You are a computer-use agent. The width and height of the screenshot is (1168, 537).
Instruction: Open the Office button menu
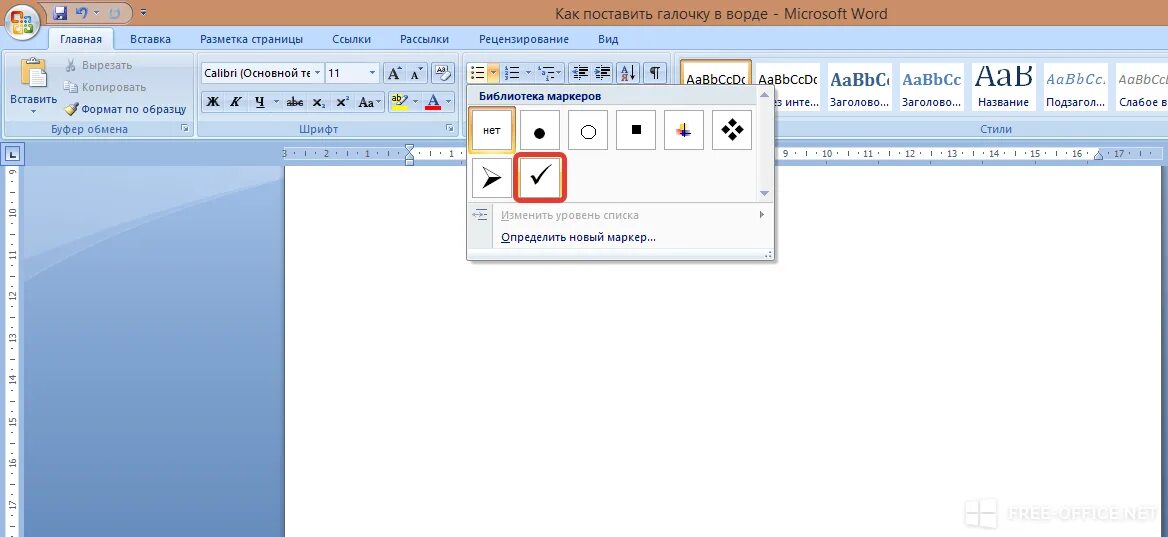point(22,20)
